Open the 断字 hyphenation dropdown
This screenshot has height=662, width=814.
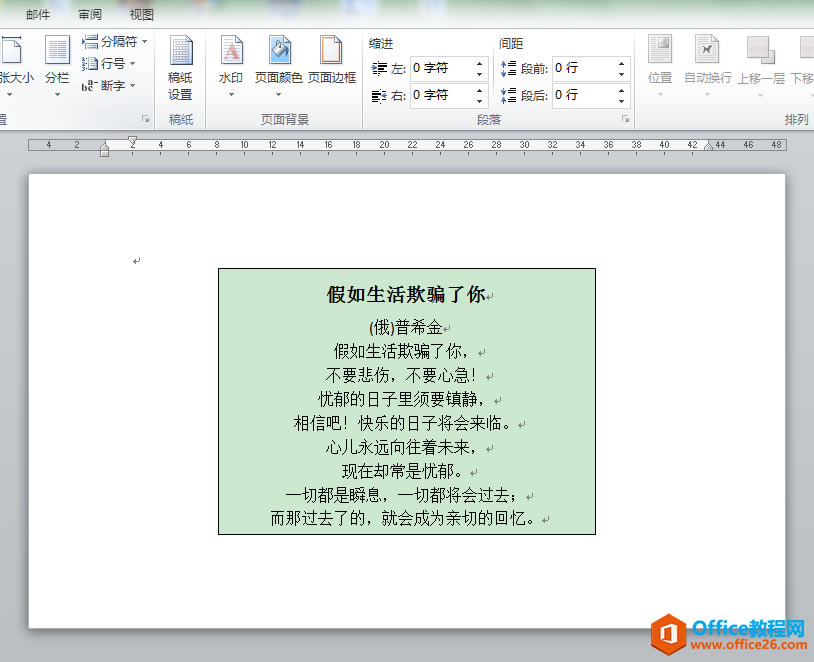click(109, 85)
